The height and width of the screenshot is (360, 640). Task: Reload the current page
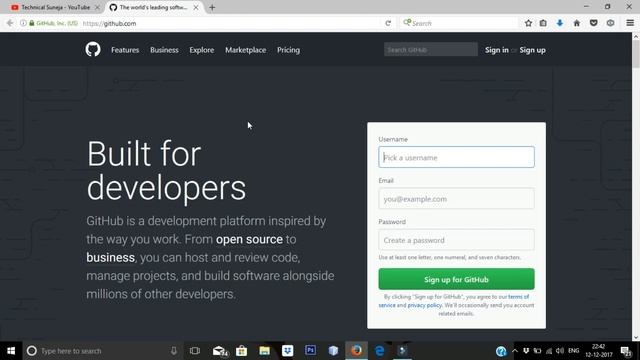click(x=388, y=23)
